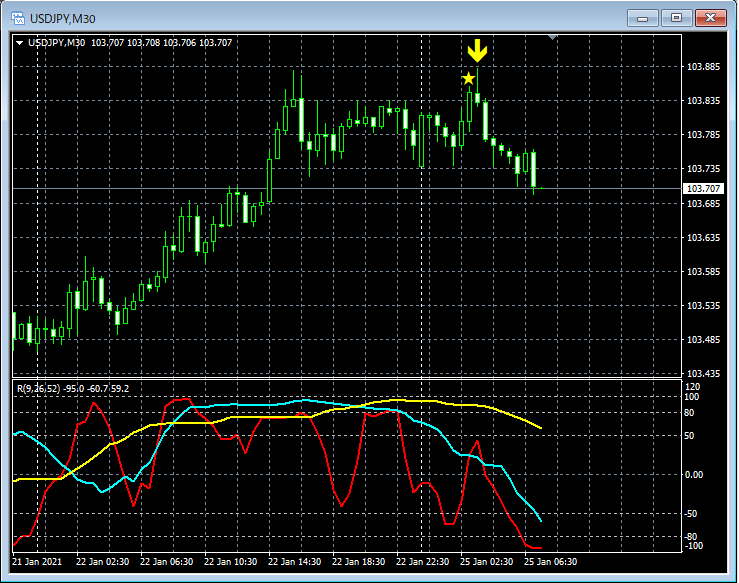Click the 22 Jan 18:30 time label

359,562
